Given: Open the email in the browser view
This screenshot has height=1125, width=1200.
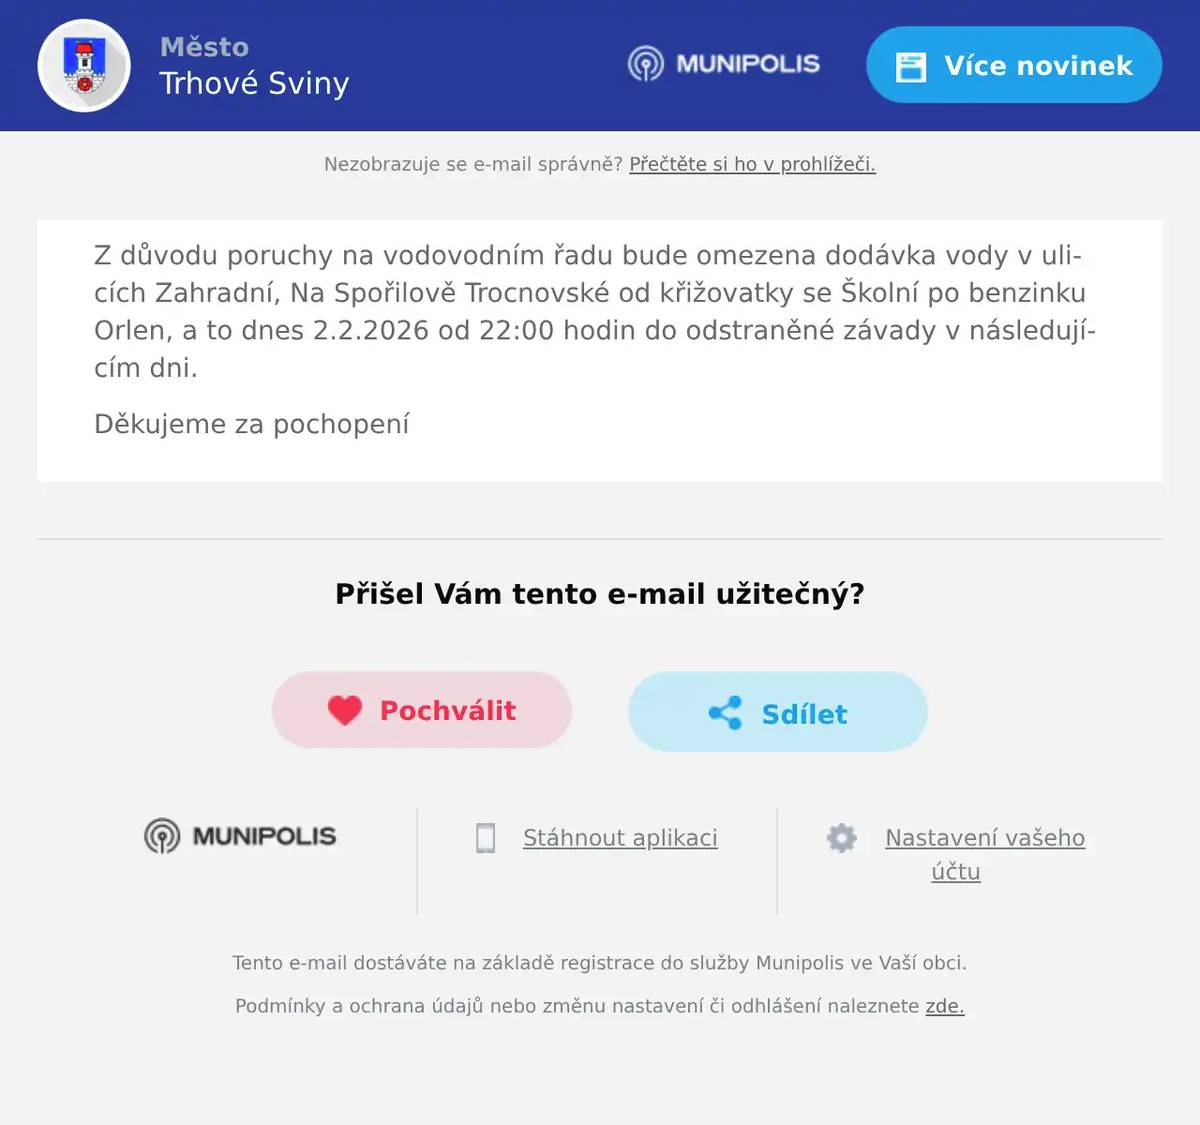Looking at the screenshot, I should click(751, 164).
